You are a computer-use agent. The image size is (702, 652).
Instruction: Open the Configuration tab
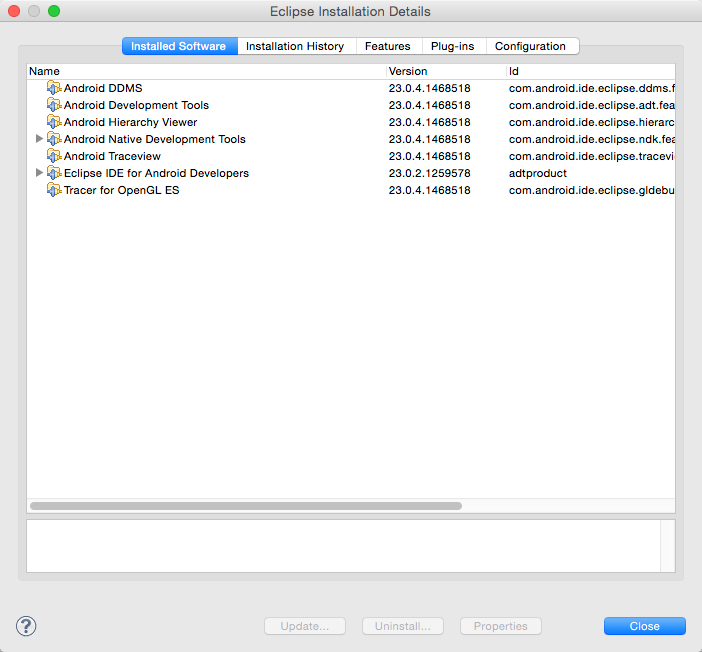(530, 46)
